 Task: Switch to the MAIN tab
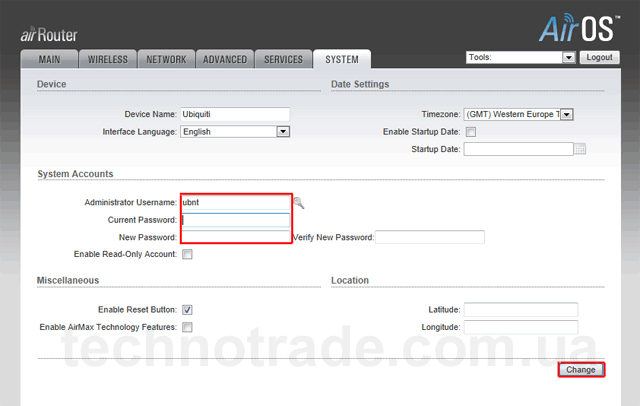pos(47,60)
